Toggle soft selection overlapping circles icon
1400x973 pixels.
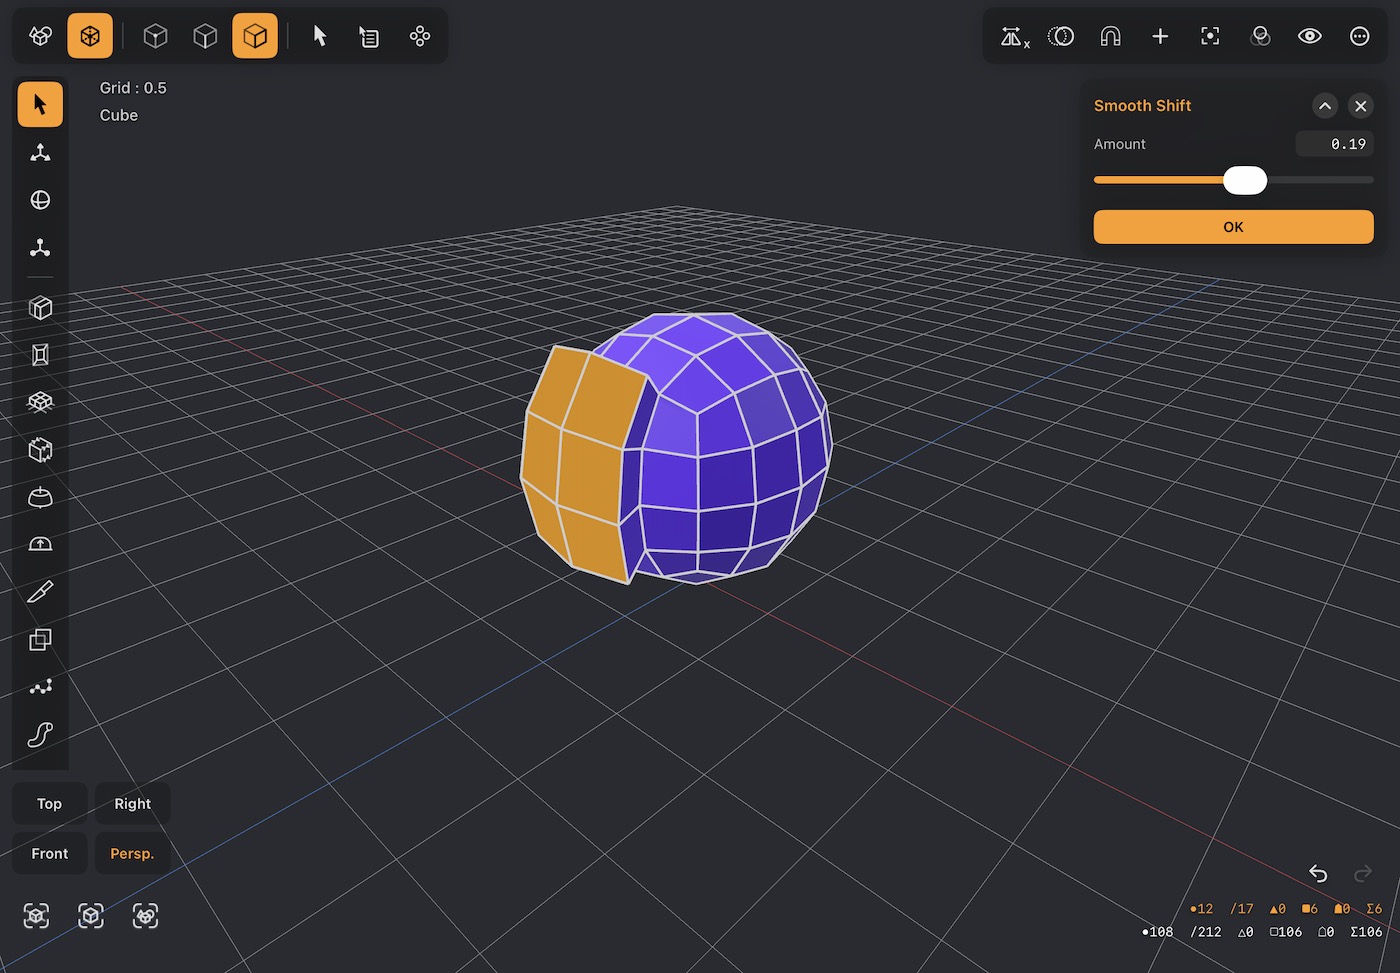point(1061,36)
